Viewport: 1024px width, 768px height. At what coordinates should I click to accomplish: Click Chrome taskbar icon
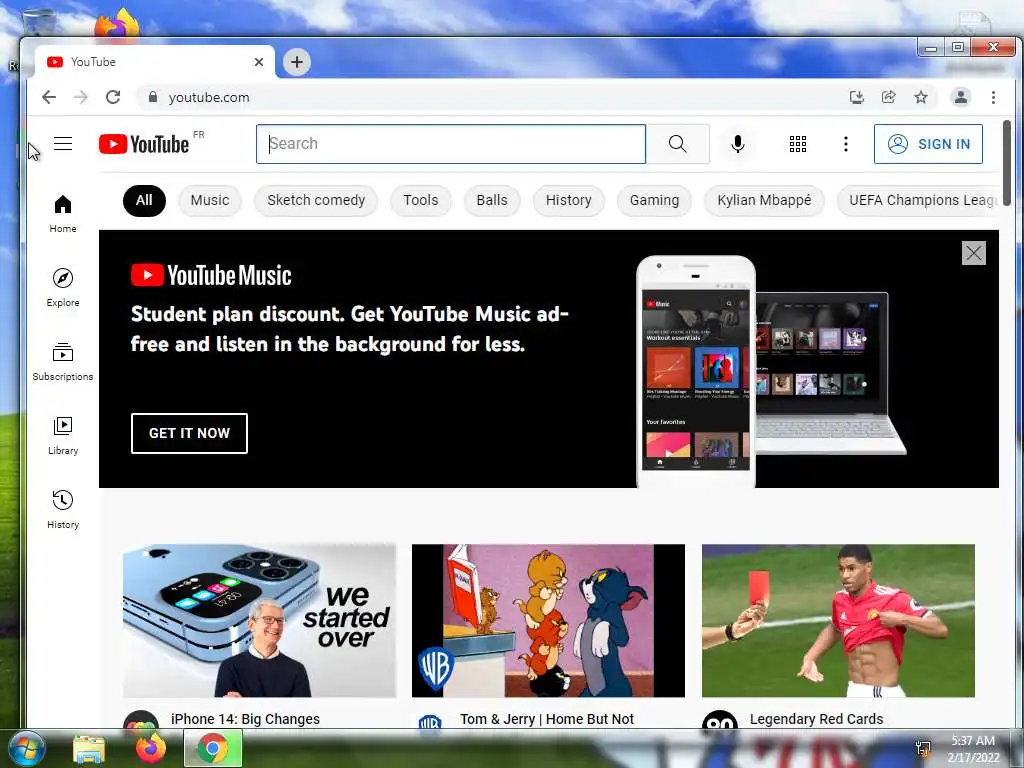coord(213,748)
